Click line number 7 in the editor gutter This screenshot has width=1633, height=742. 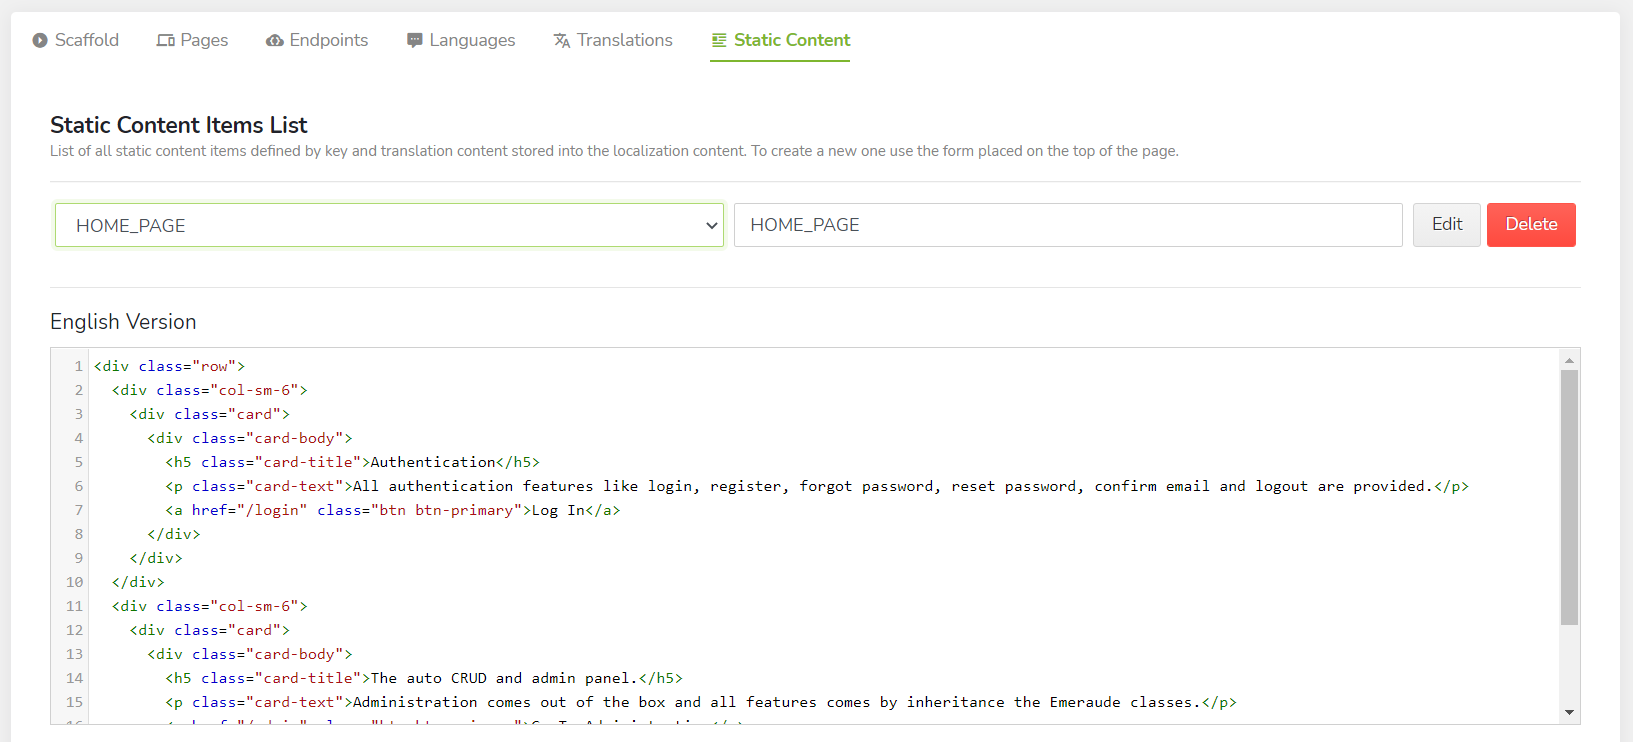(78, 510)
